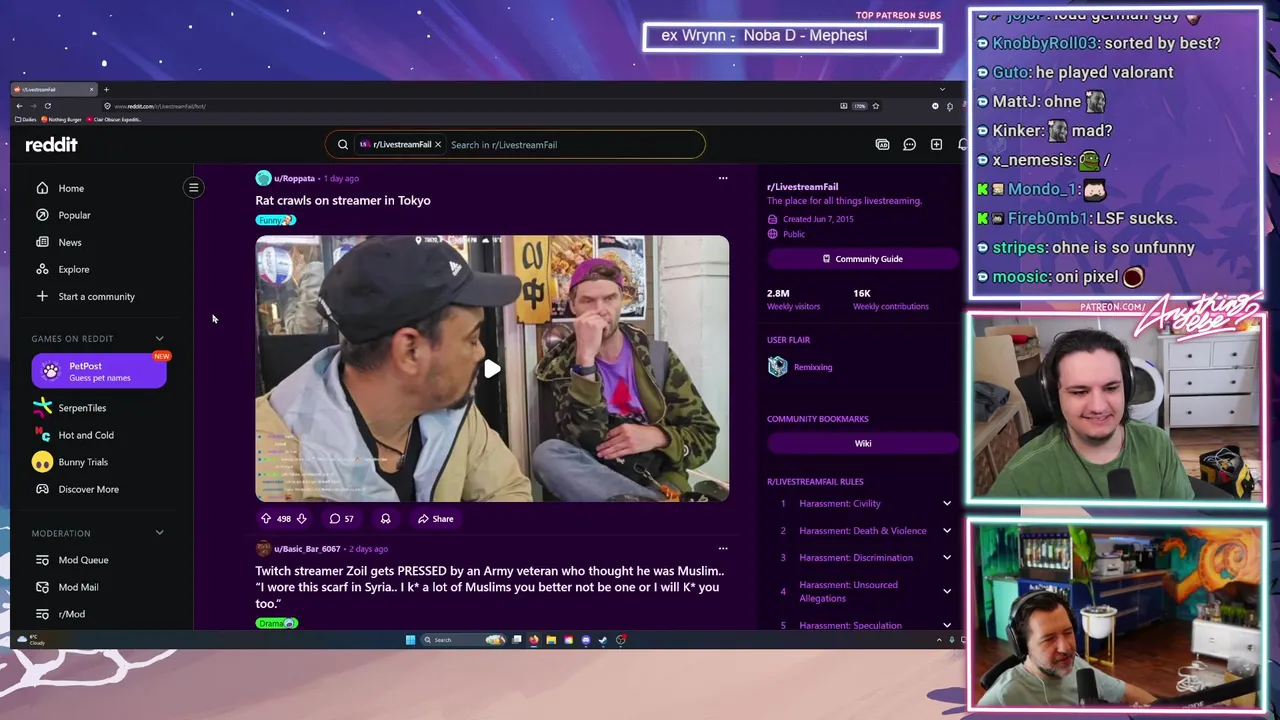Collapse the Games on Reddit section
The height and width of the screenshot is (720, 1280).
(x=159, y=339)
